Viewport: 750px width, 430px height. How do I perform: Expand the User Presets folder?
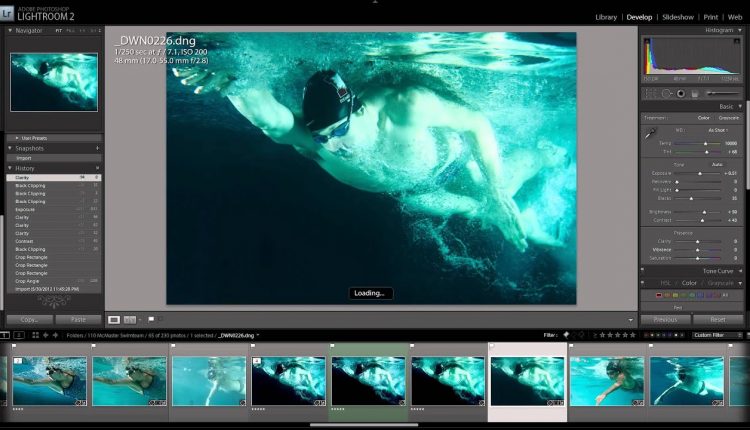coord(17,138)
